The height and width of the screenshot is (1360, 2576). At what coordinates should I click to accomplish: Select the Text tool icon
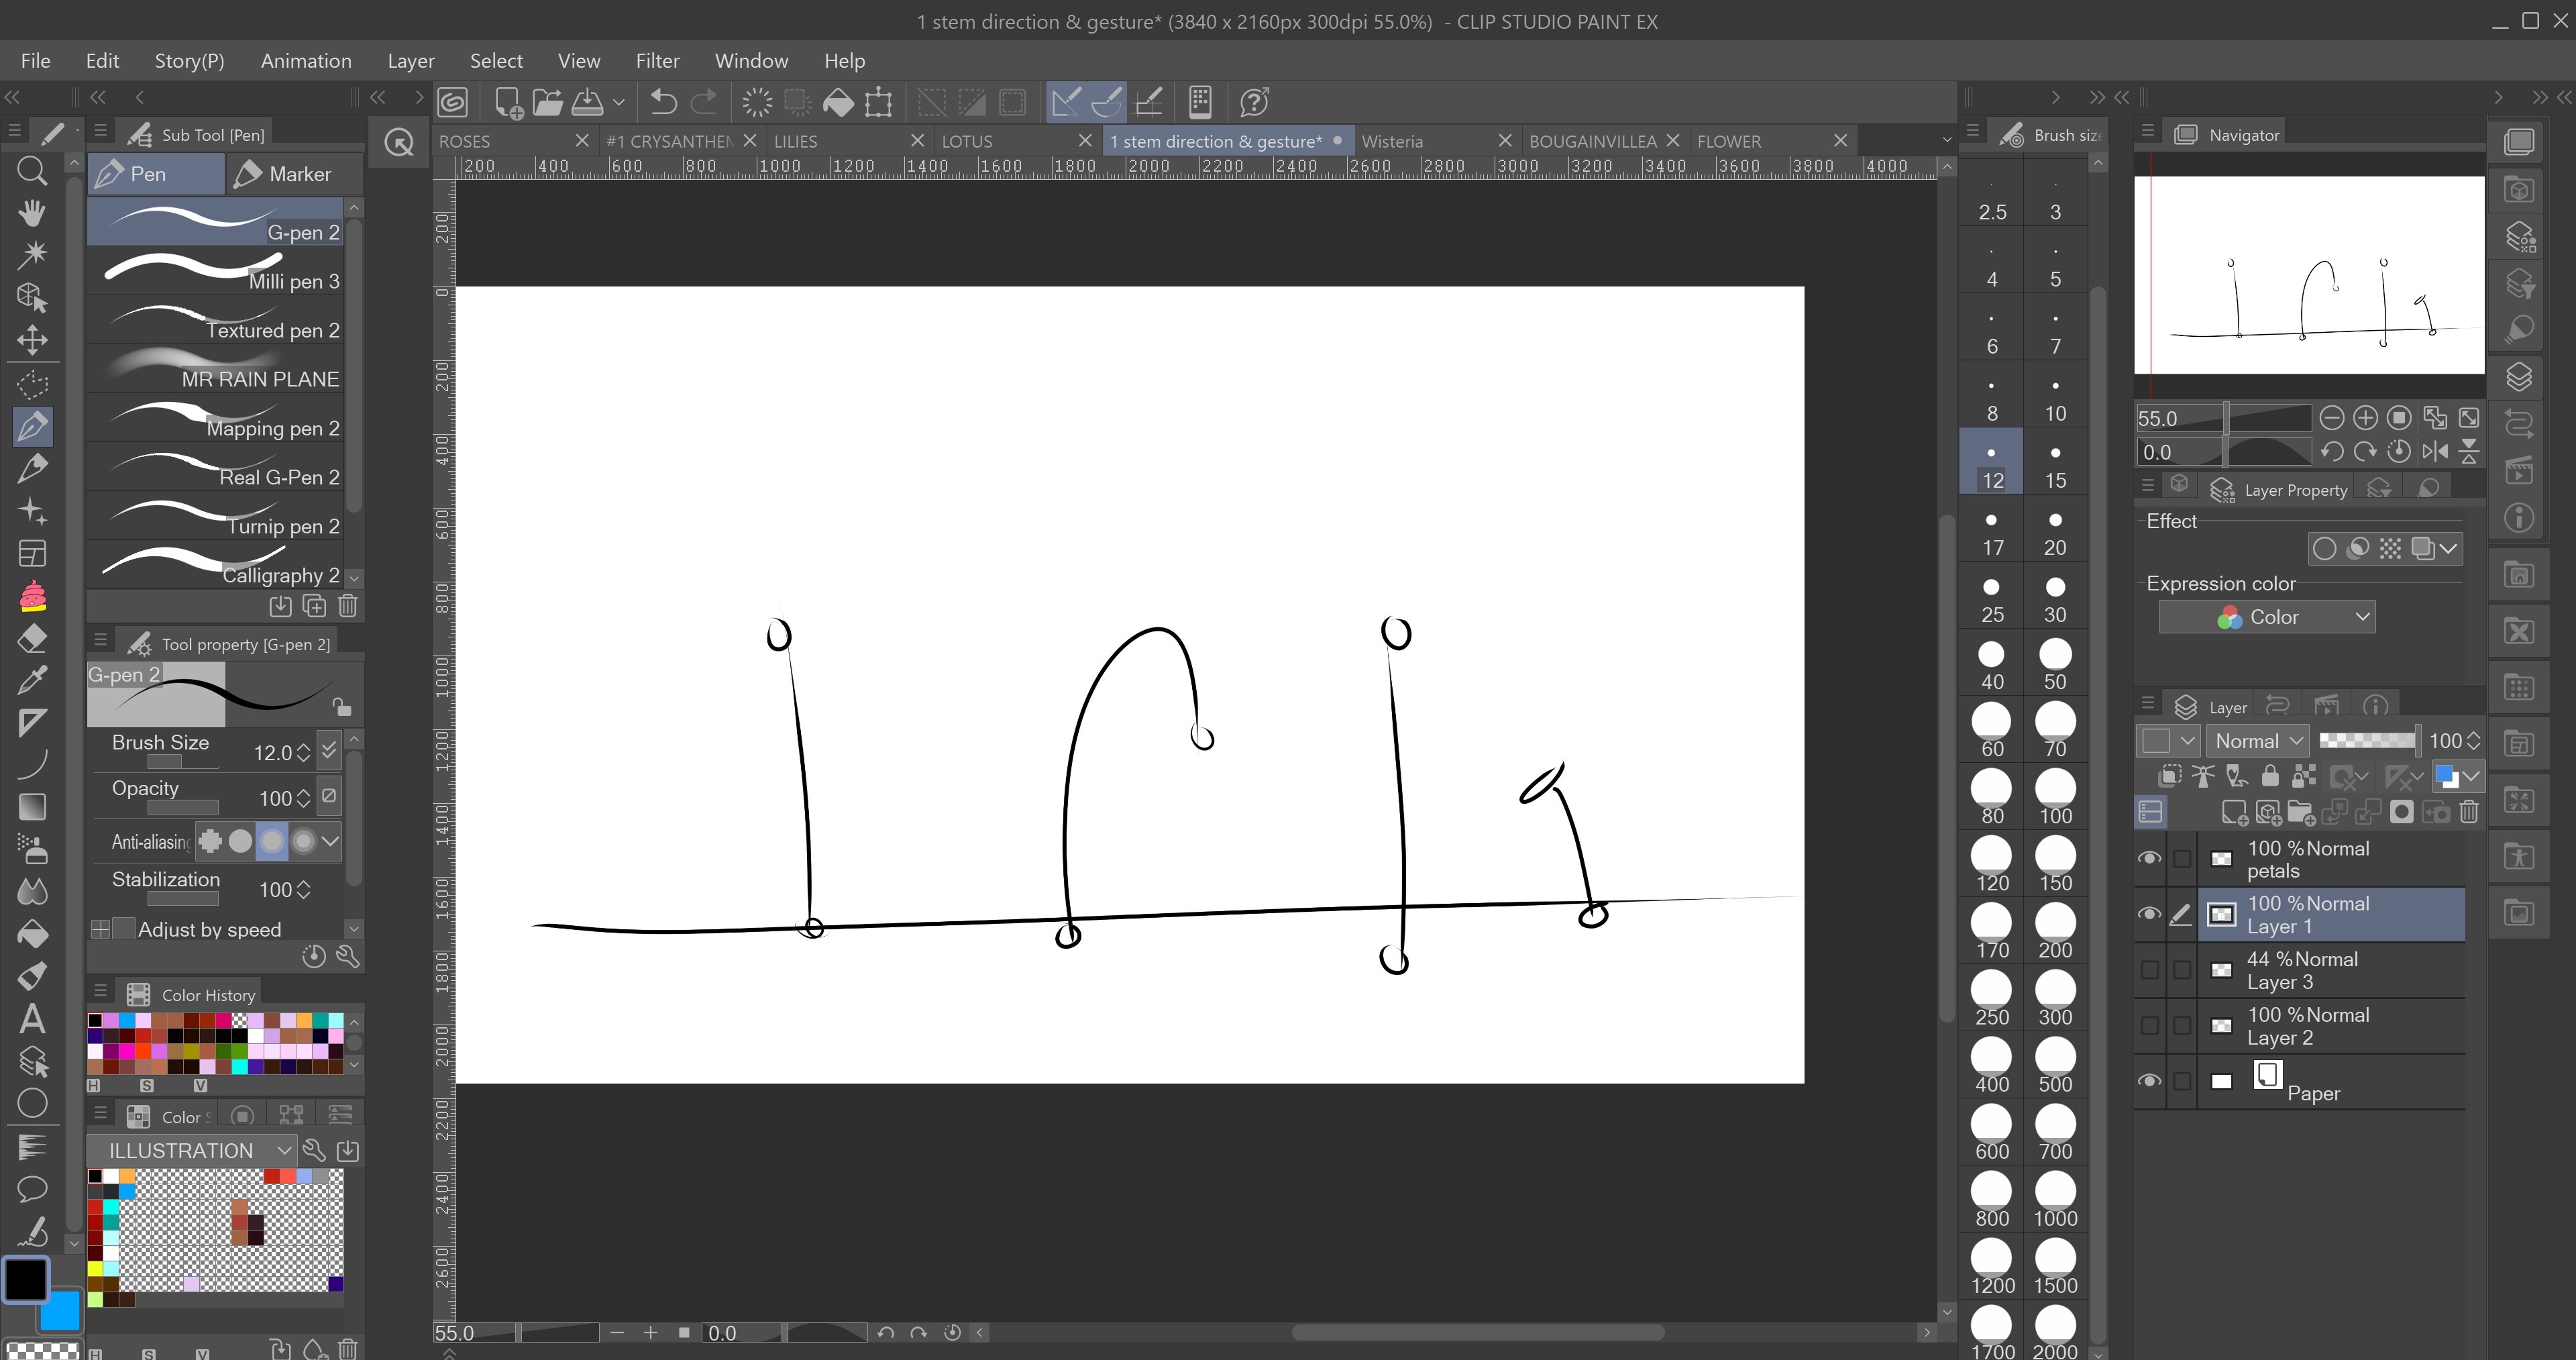click(x=32, y=1018)
